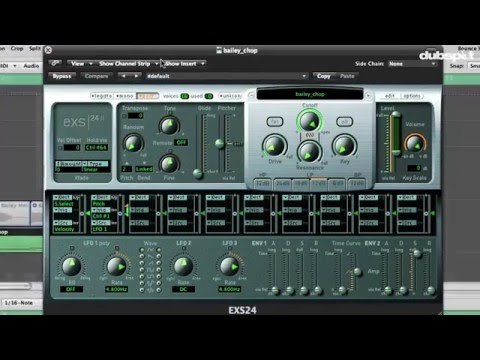Adjust the LFO 1 Rate knob
Image resolution: width=480 pixels, height=360 pixels.
[116, 266]
